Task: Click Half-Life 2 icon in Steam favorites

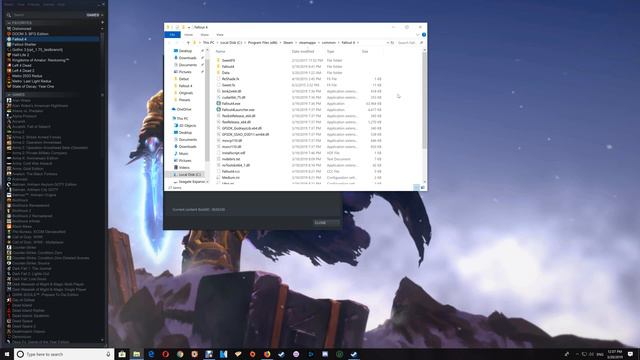Action: (x=9, y=55)
